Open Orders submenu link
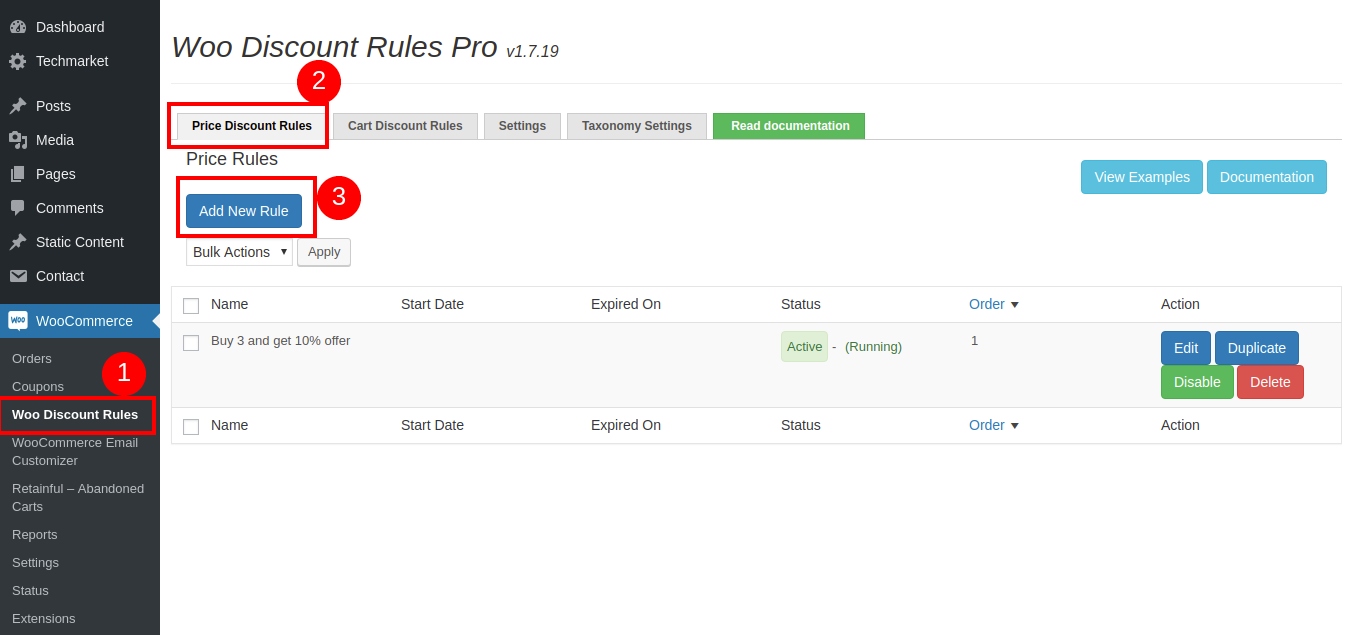Viewport: 1351px width, 635px height. (32, 358)
